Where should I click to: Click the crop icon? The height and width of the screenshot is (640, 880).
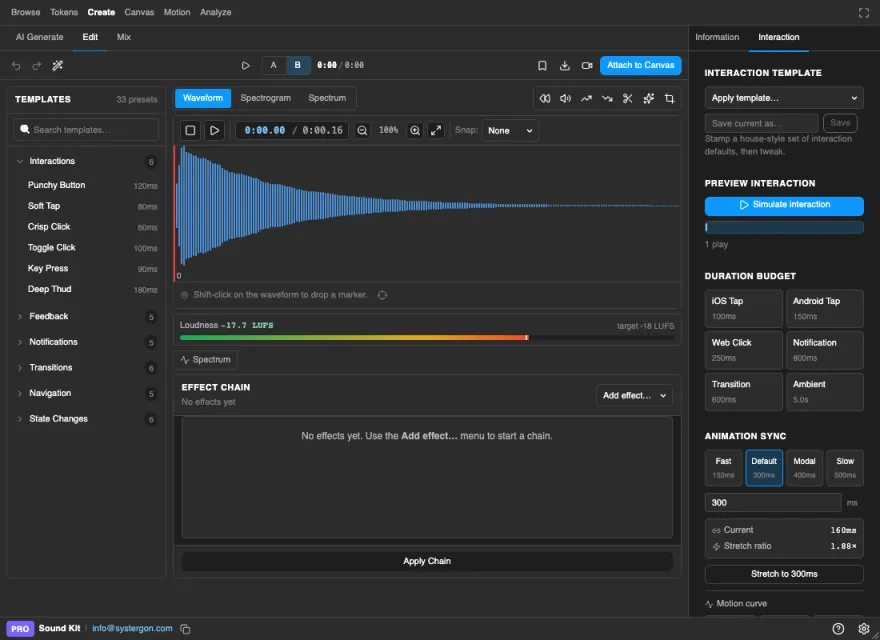click(669, 98)
